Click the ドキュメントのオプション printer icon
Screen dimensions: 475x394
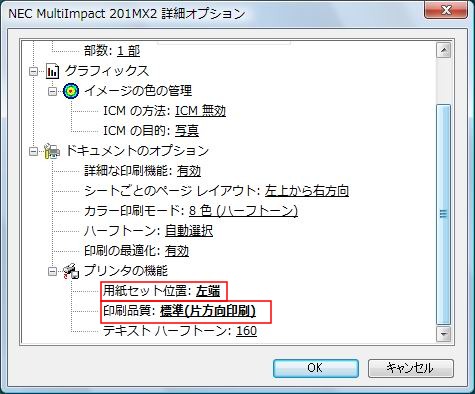tap(52, 151)
